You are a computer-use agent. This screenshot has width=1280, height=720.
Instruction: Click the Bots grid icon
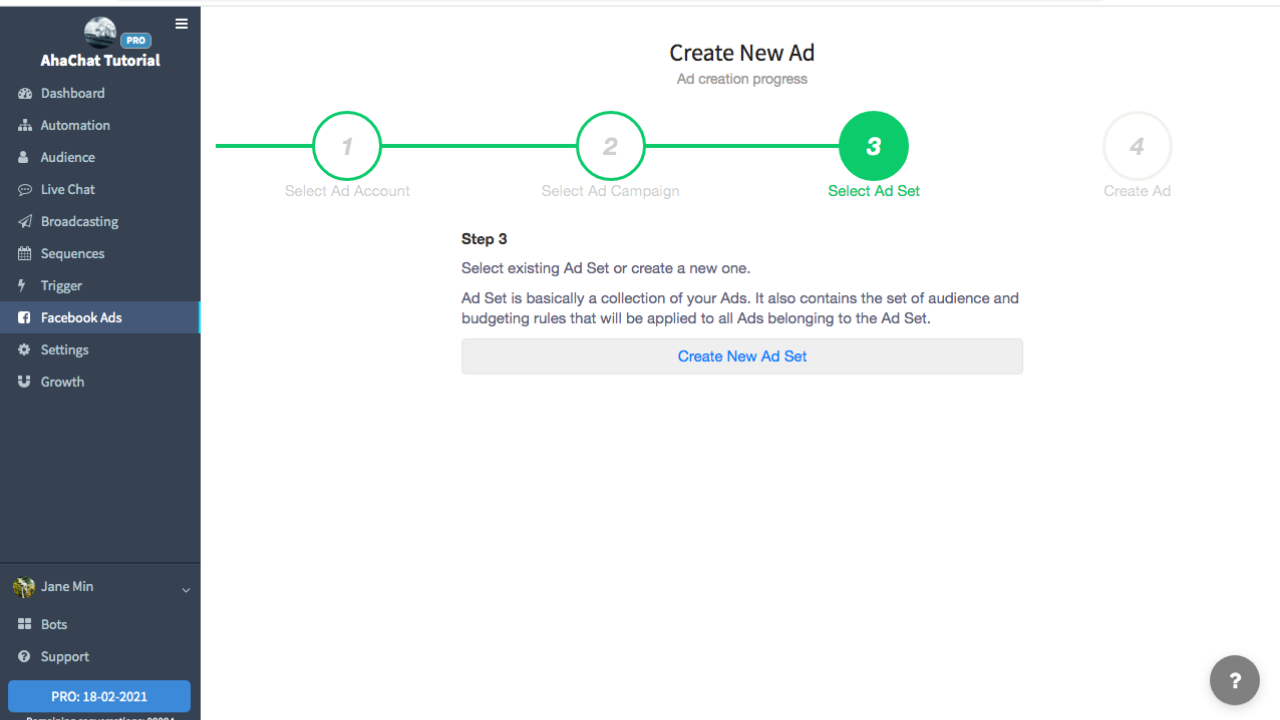[x=25, y=624]
